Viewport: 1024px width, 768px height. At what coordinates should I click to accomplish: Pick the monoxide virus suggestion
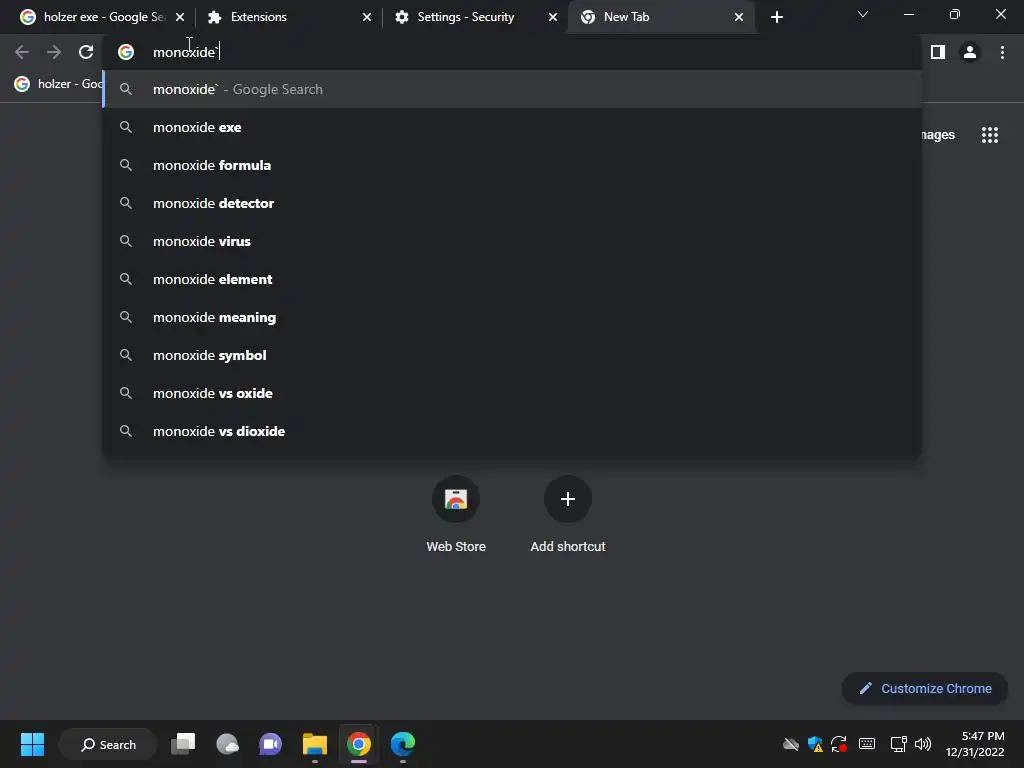click(x=512, y=241)
